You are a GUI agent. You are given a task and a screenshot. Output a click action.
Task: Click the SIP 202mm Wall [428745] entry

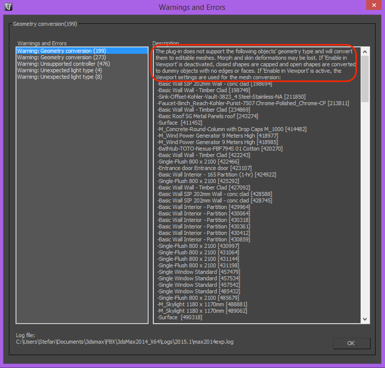[x=215, y=201]
